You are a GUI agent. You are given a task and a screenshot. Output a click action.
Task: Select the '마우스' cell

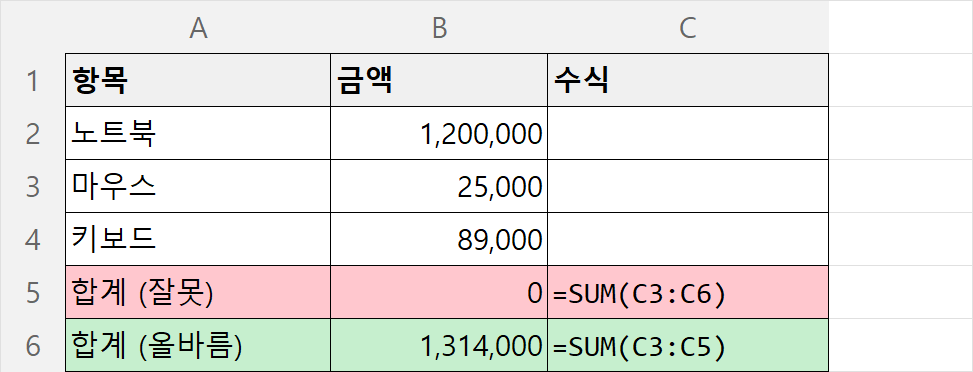pyautogui.click(x=198, y=186)
